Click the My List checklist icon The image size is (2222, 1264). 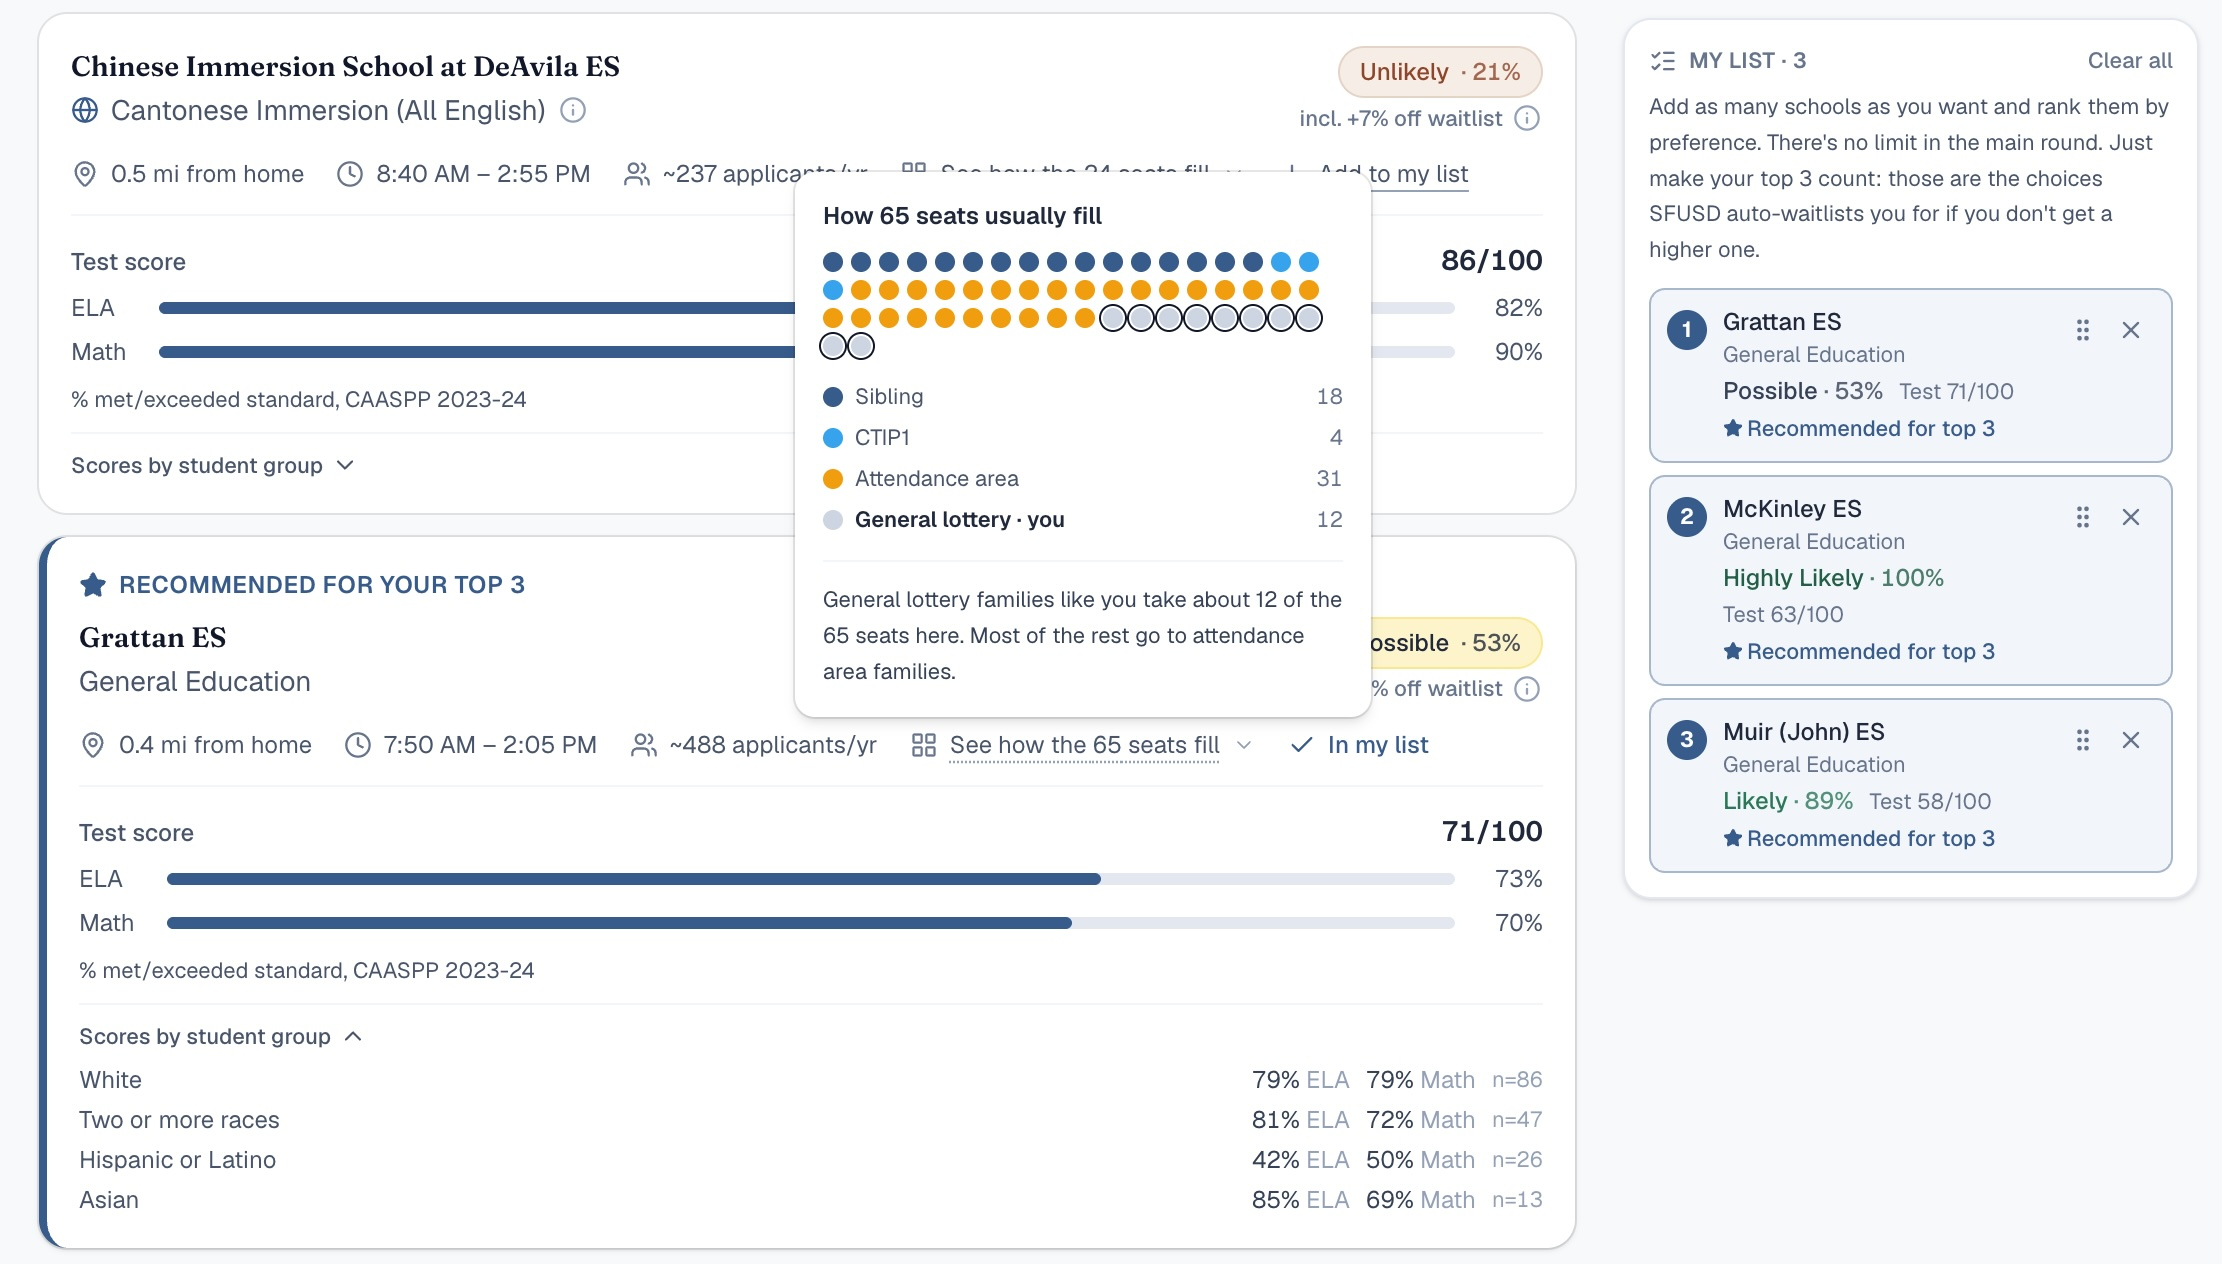[1663, 61]
